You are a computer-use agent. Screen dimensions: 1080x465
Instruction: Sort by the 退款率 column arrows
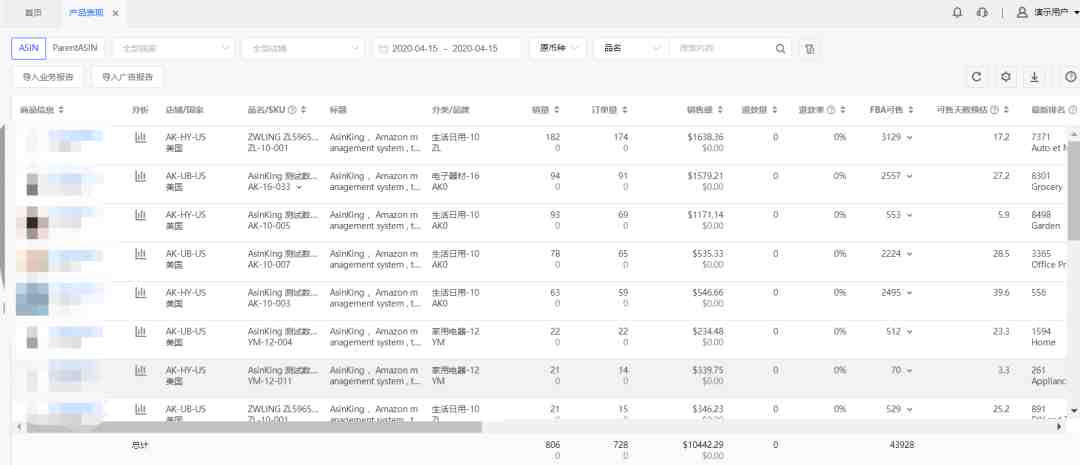pyautogui.click(x=842, y=110)
